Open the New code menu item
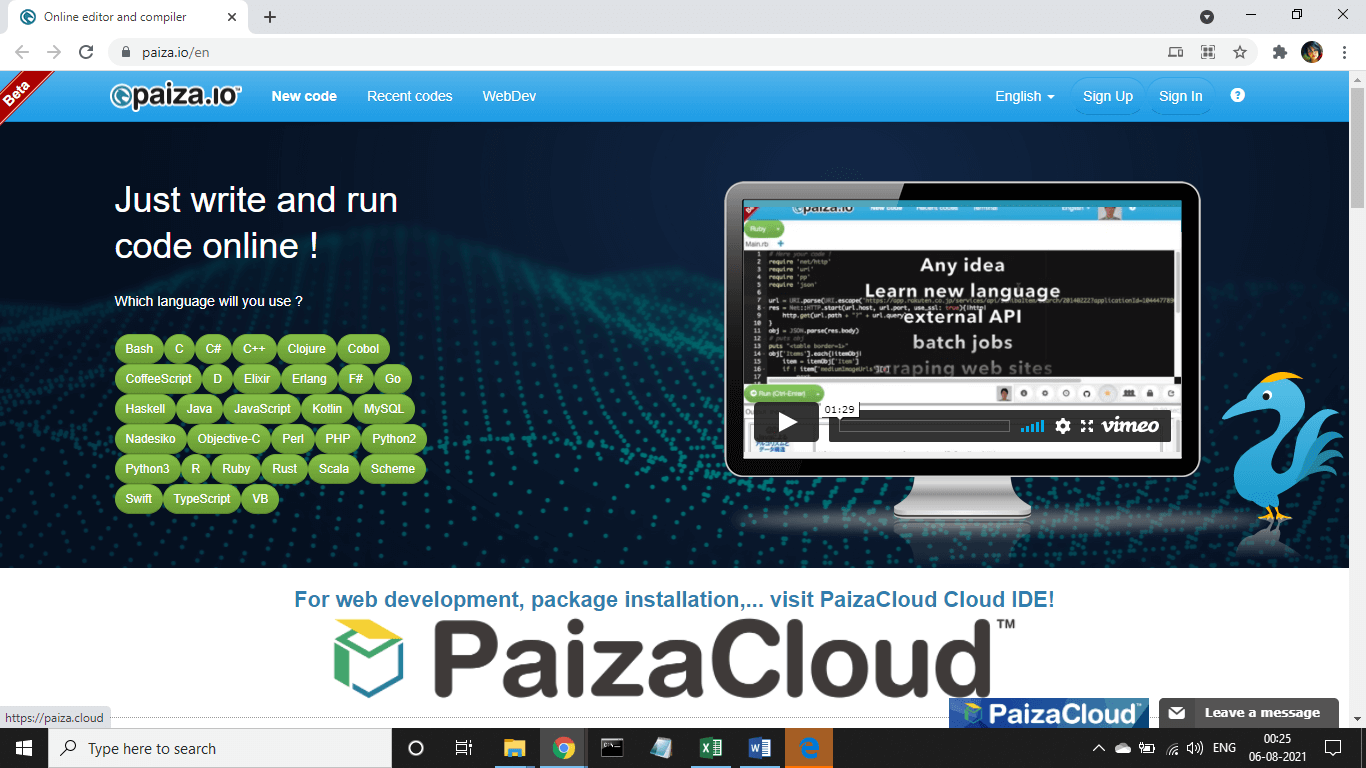 point(304,96)
